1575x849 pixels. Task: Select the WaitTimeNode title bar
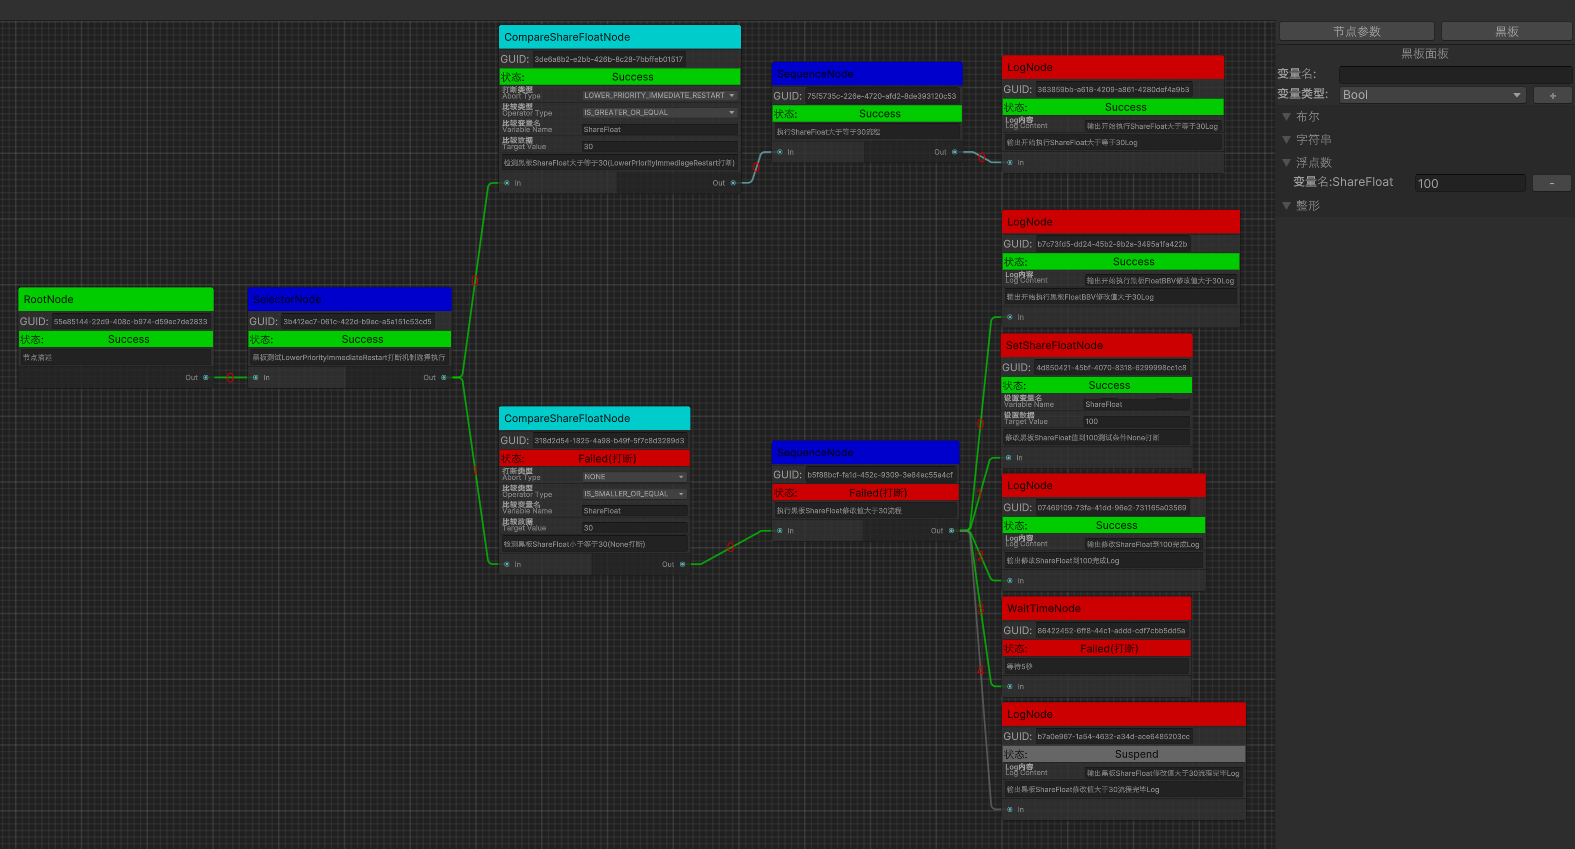coord(1096,608)
